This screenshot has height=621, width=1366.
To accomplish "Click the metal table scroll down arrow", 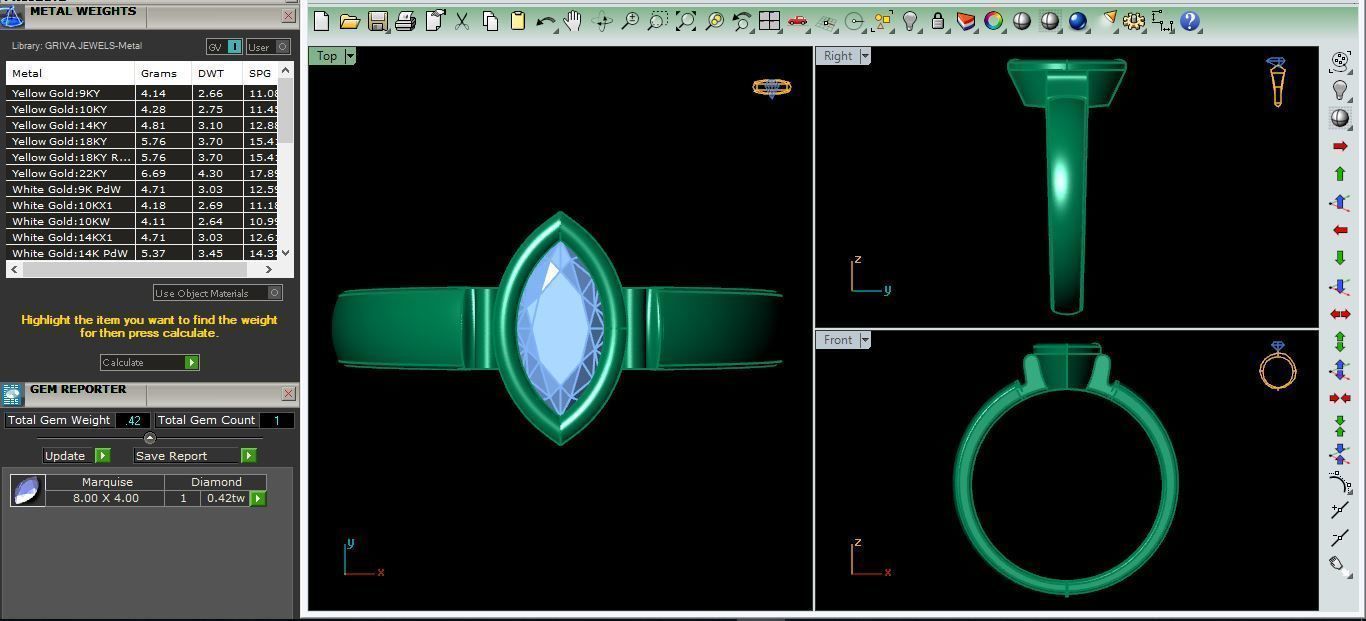I will tap(286, 253).
